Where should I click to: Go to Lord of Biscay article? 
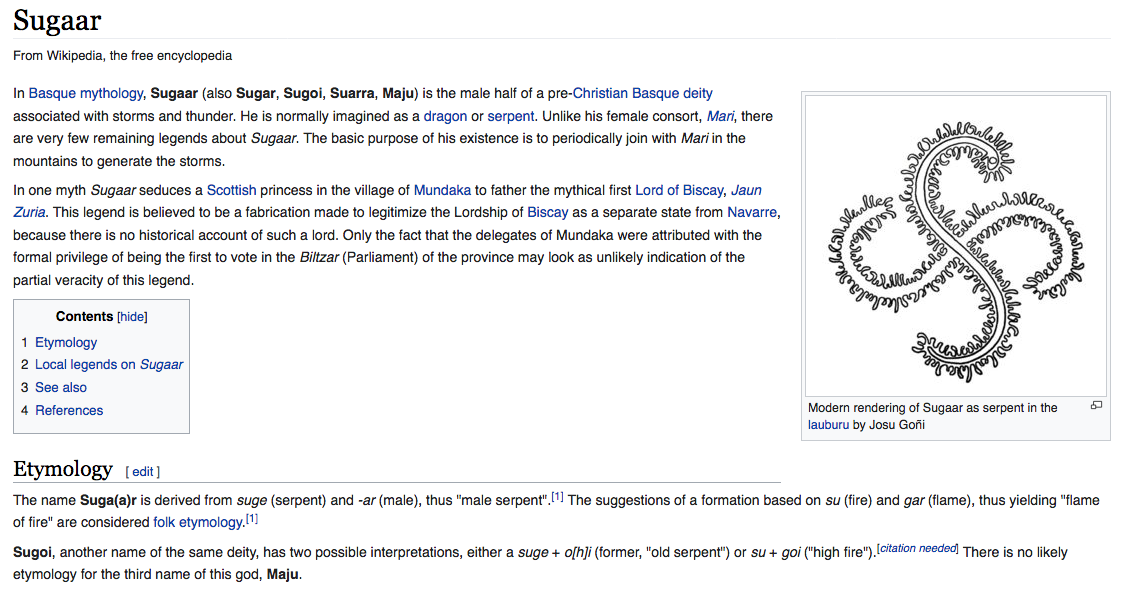[677, 190]
